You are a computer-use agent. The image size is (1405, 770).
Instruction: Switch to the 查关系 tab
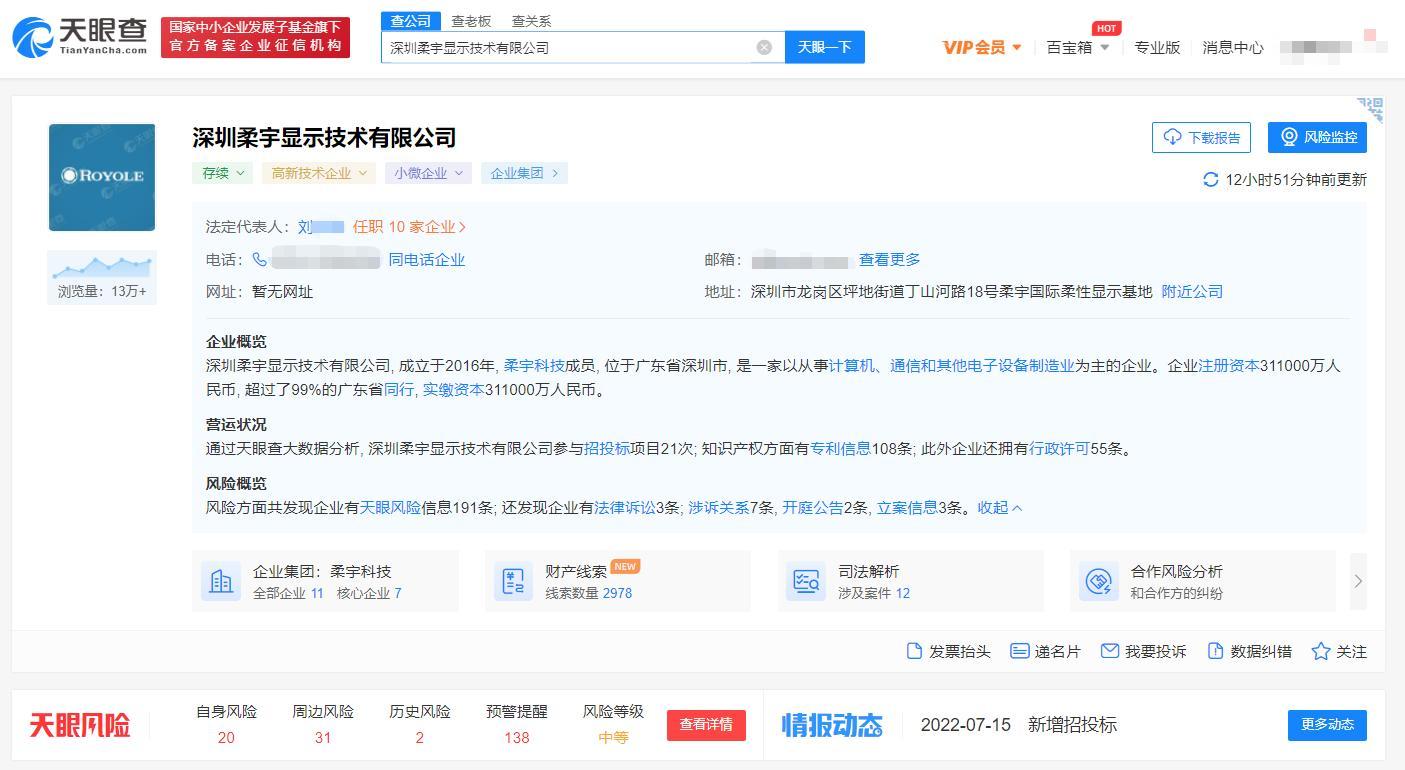531,21
